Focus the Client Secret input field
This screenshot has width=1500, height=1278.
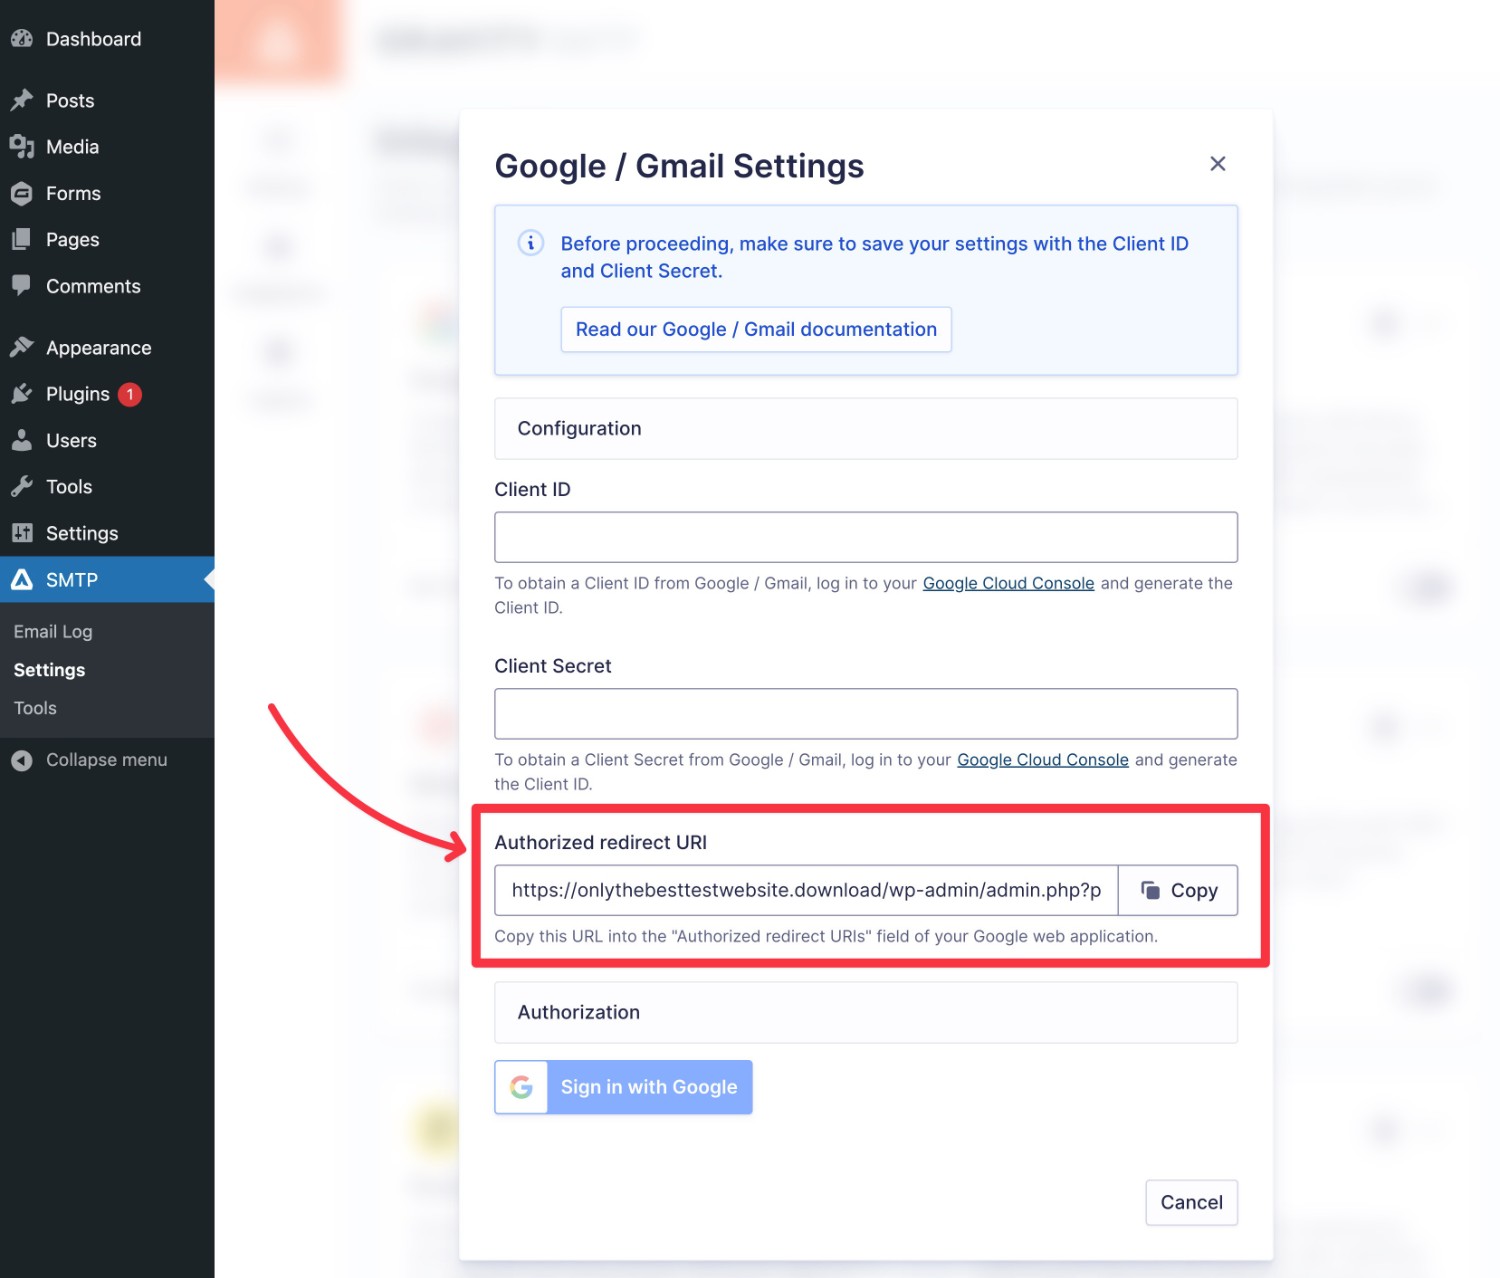[866, 714]
